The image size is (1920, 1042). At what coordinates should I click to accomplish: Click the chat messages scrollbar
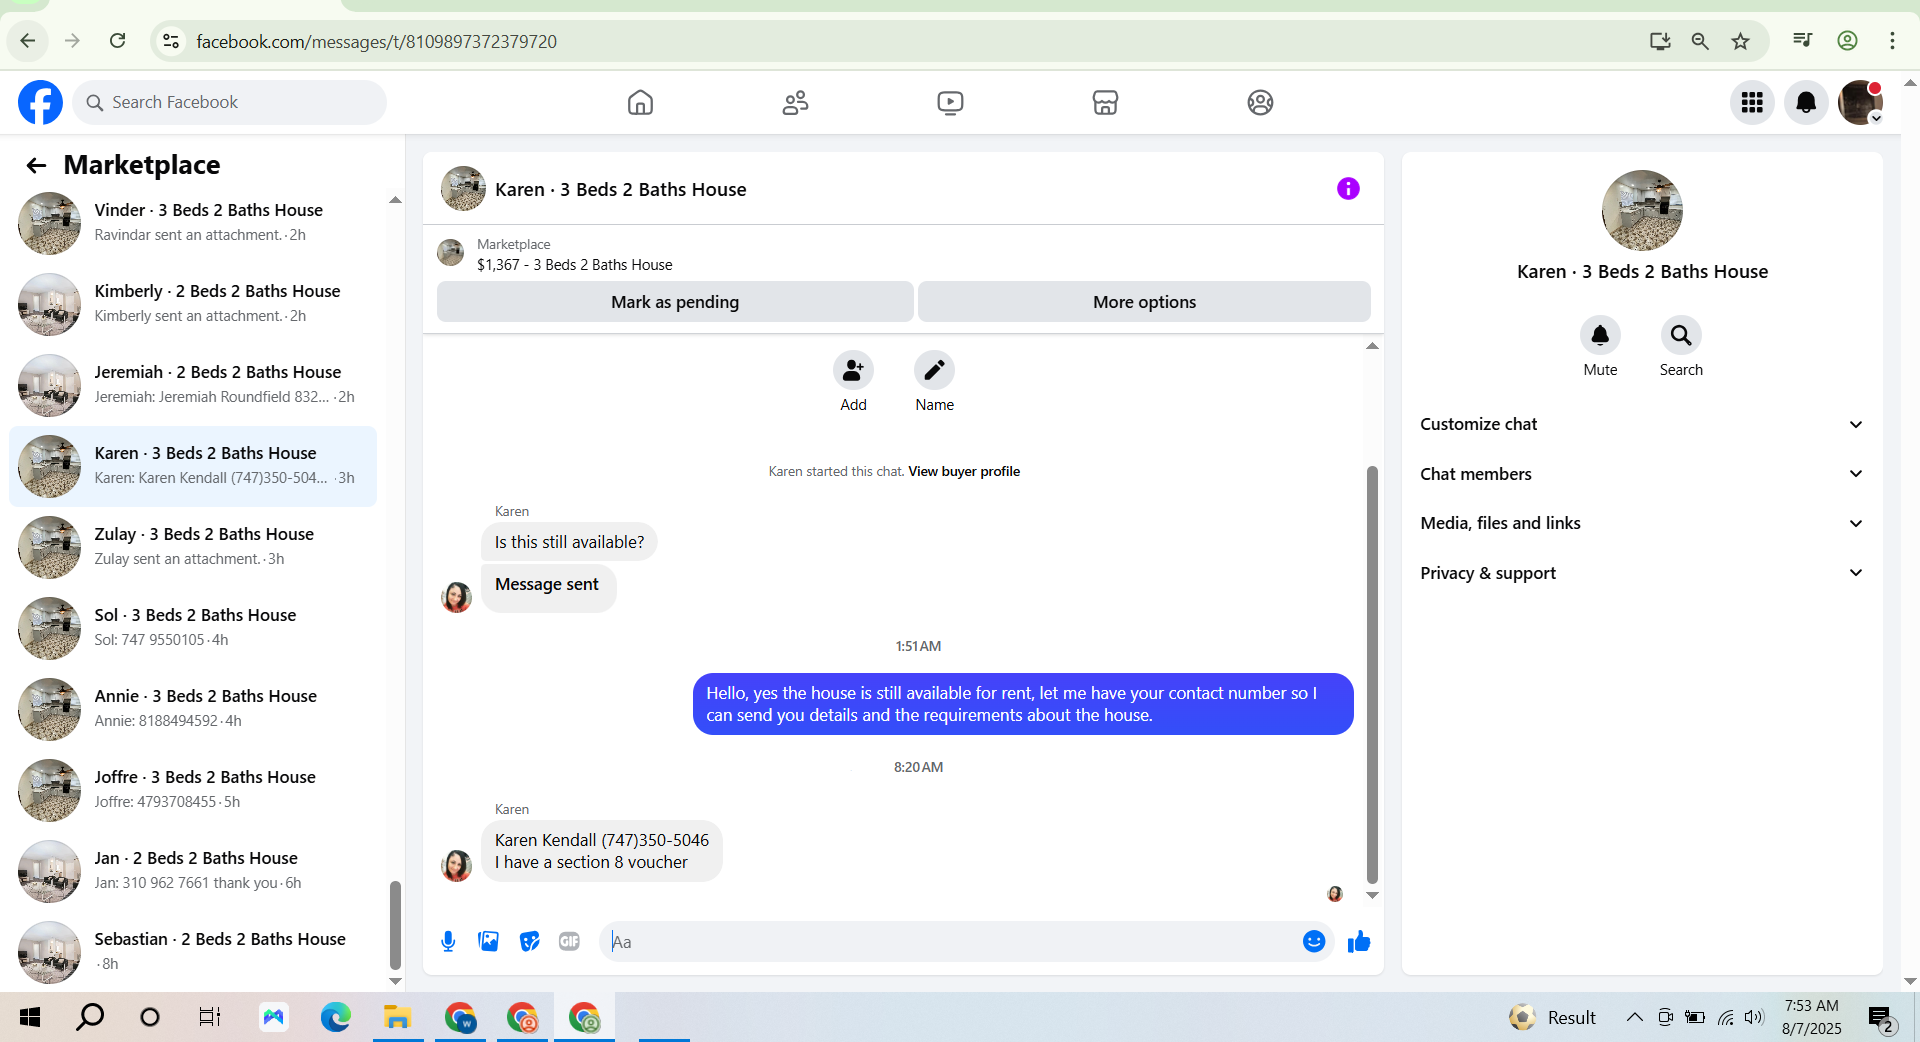pos(1372,675)
